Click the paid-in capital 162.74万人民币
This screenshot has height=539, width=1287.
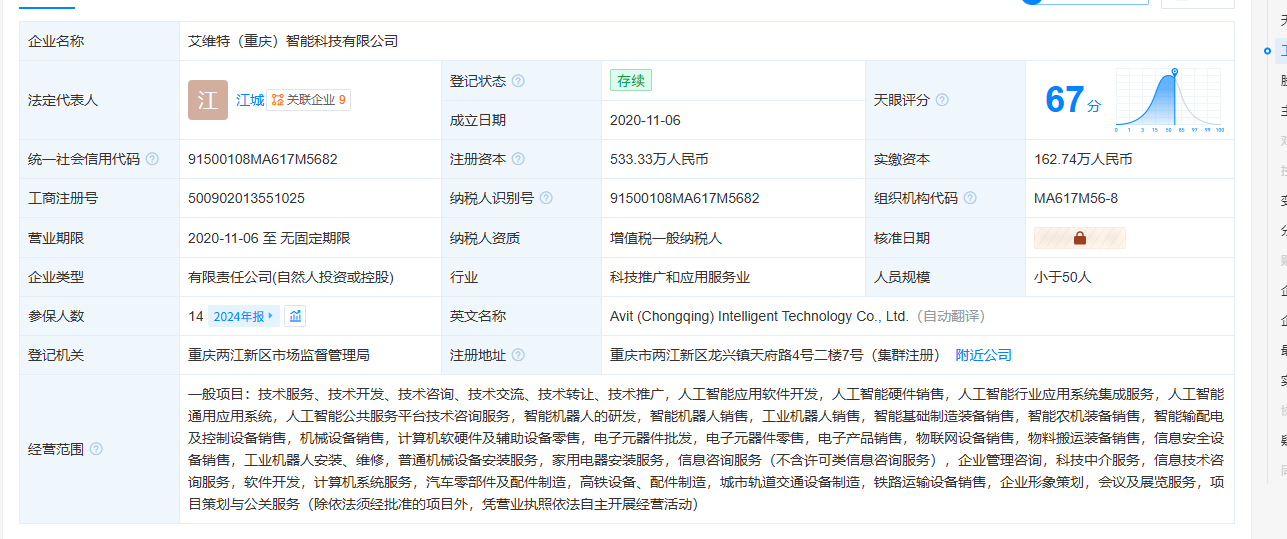tap(1083, 159)
